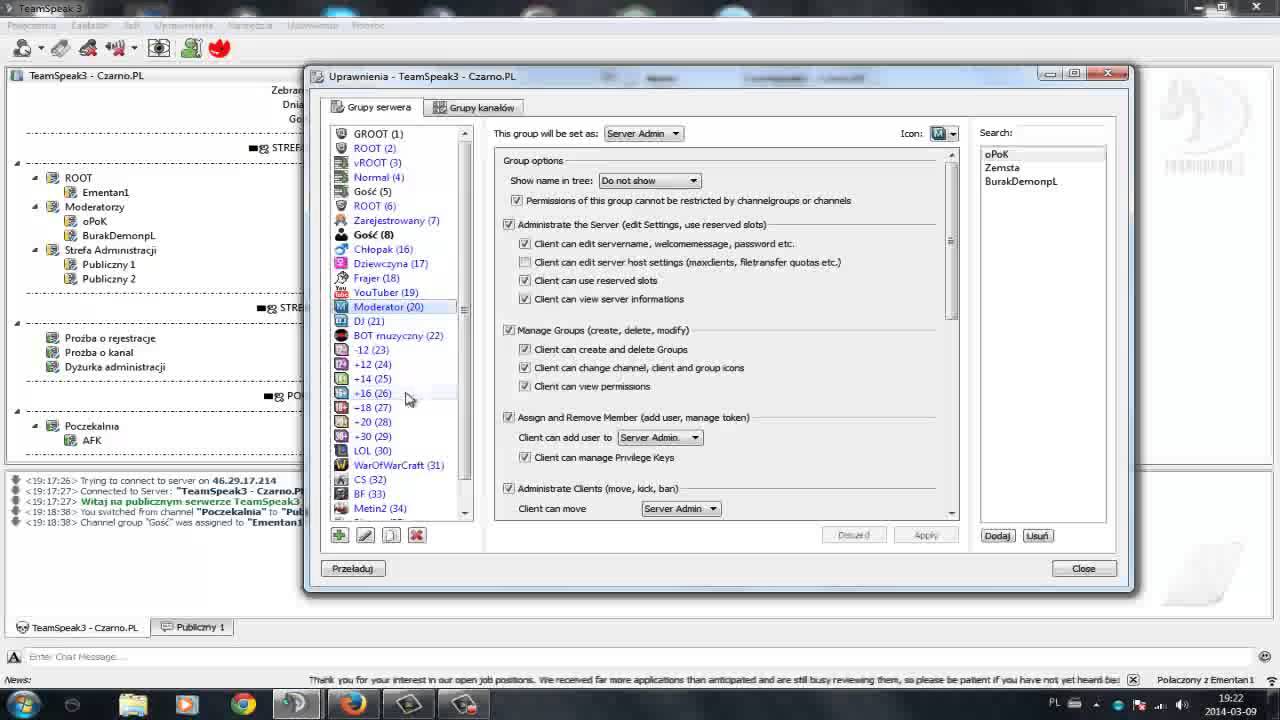This screenshot has width=1280, height=720.
Task: Select Publiczny 1 chat tab
Action: point(193,627)
